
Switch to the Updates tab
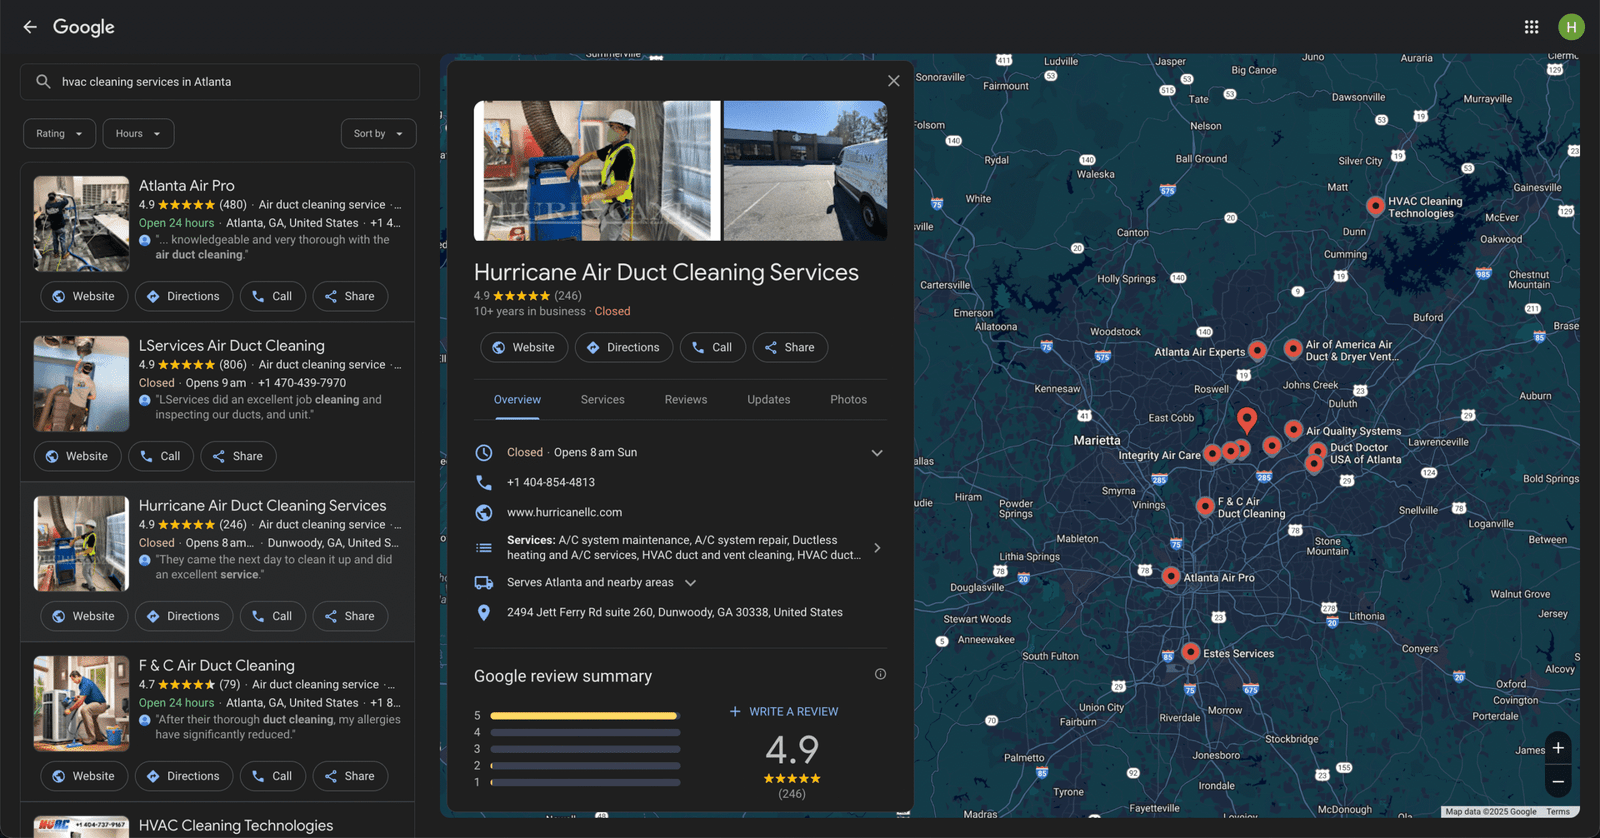coord(769,400)
